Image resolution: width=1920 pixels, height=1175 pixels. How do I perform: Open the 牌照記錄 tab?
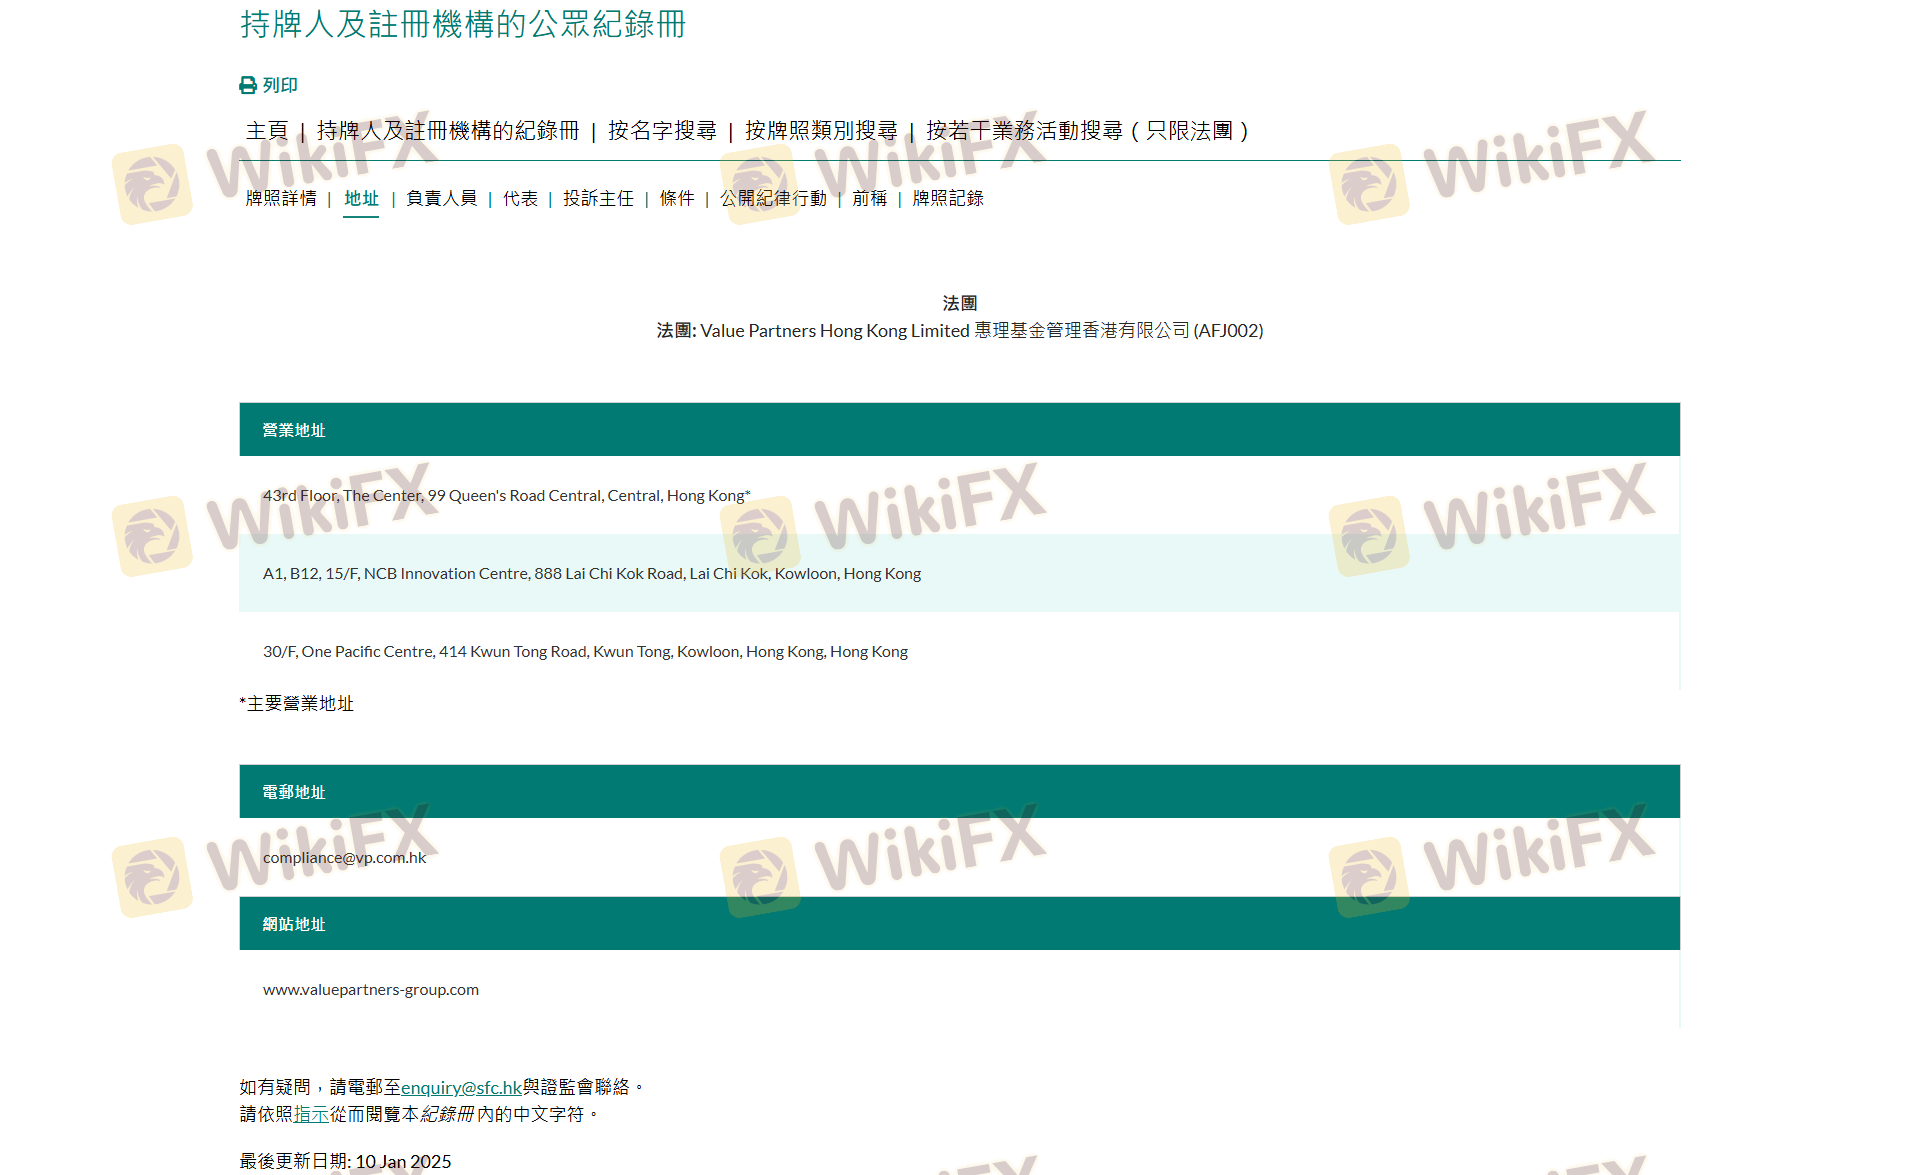pos(948,199)
